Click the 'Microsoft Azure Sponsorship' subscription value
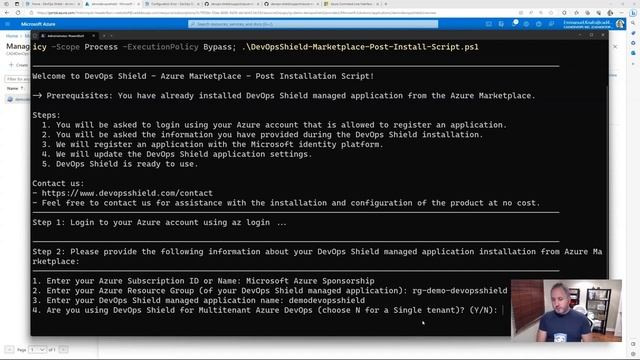 (310, 281)
